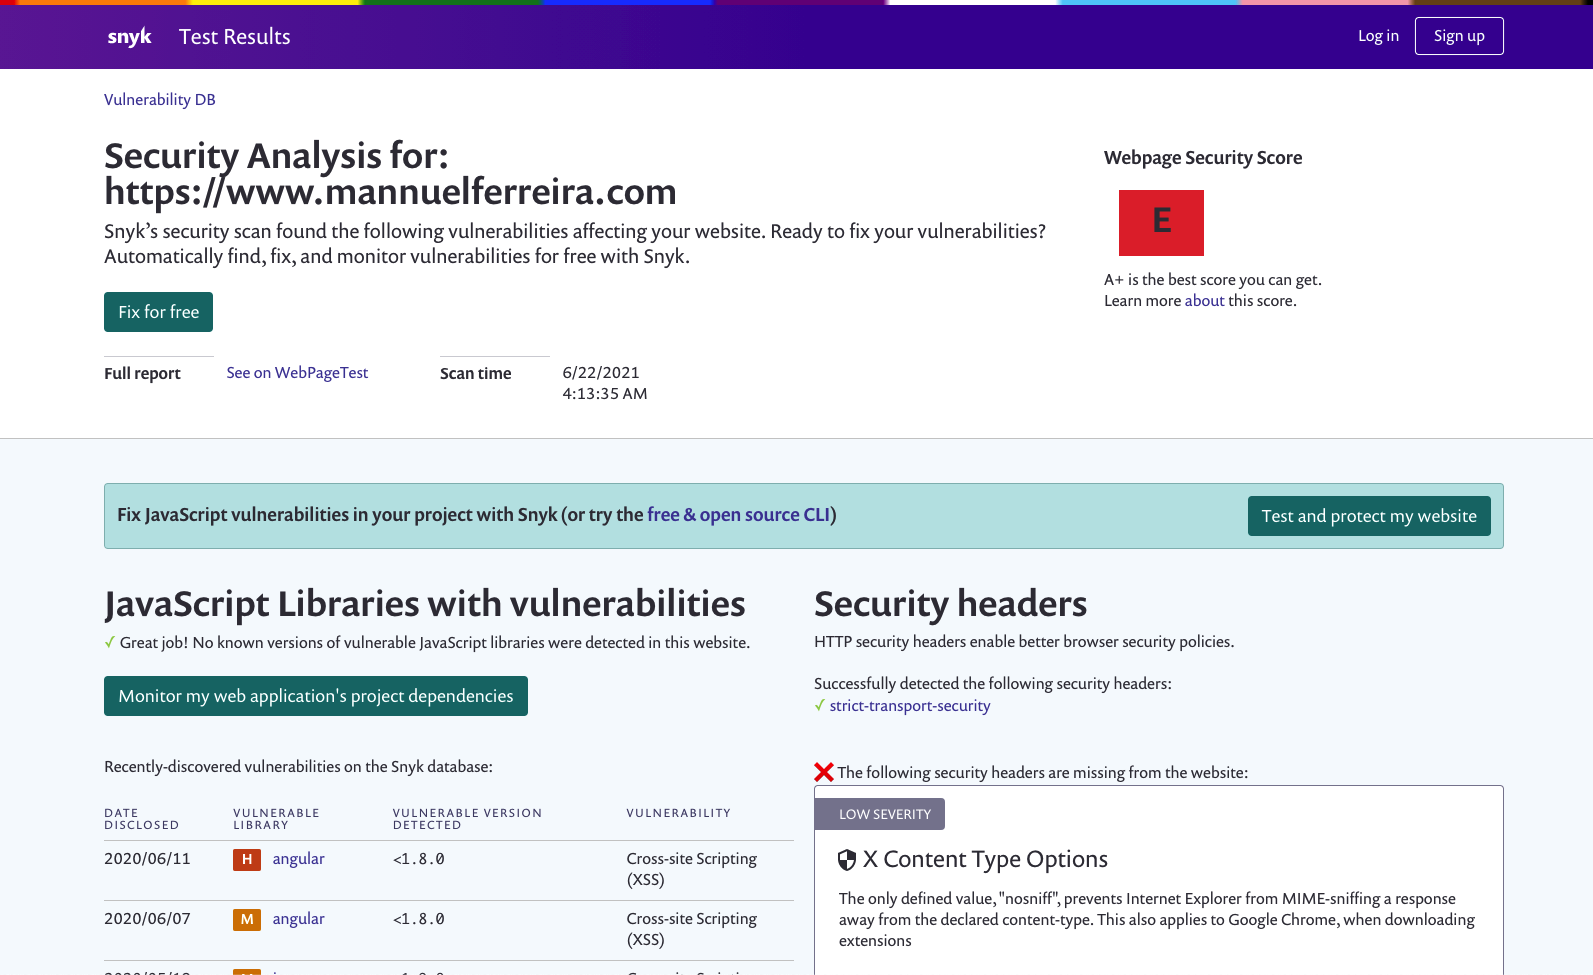The height and width of the screenshot is (975, 1593).
Task: Open the strict-transport-security header link
Action: tap(909, 706)
